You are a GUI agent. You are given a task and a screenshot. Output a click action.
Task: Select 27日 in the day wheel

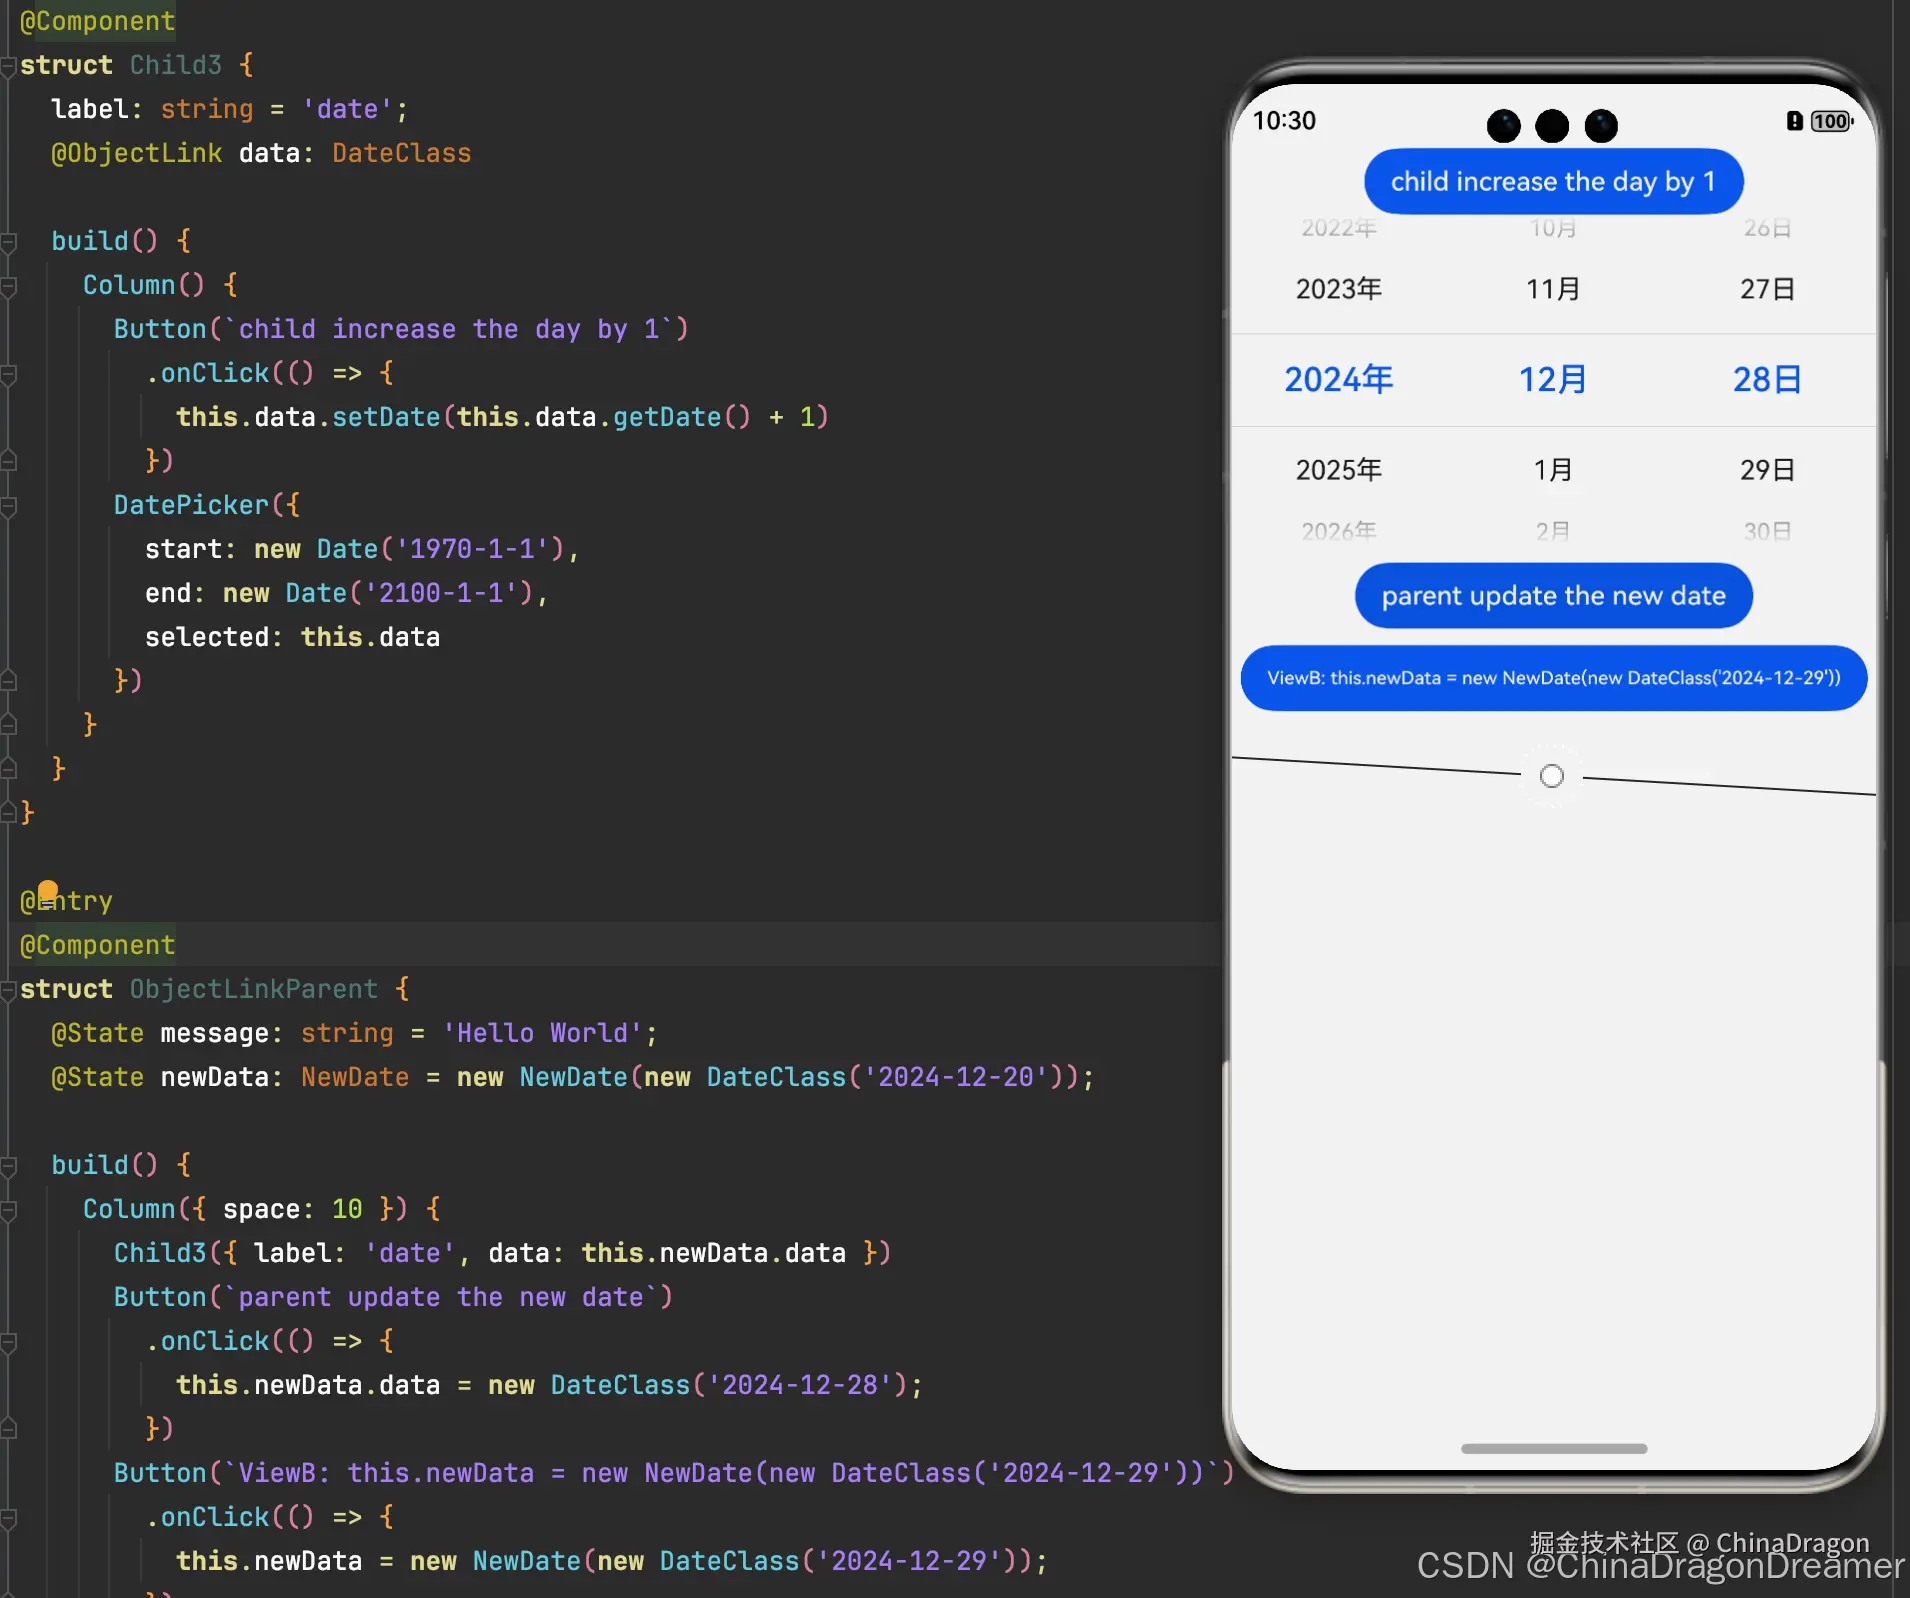click(1767, 289)
